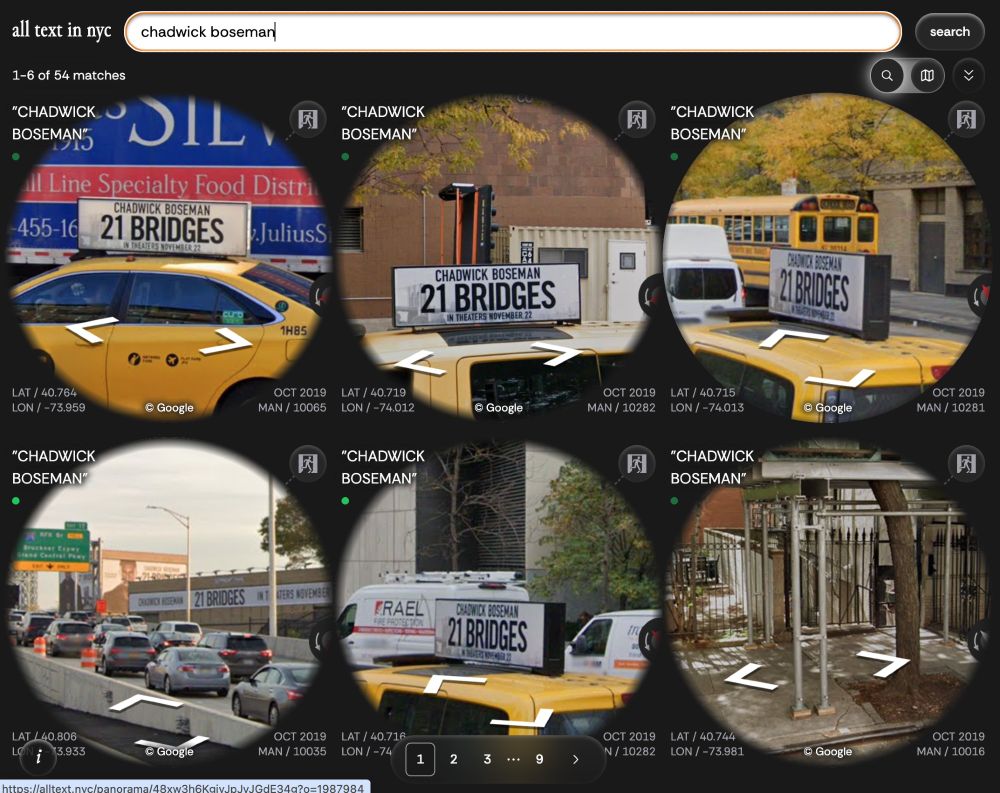Viewport: 1000px width, 793px height.
Task: Click the "MAN / 10065" zip label
Action: 292,408
